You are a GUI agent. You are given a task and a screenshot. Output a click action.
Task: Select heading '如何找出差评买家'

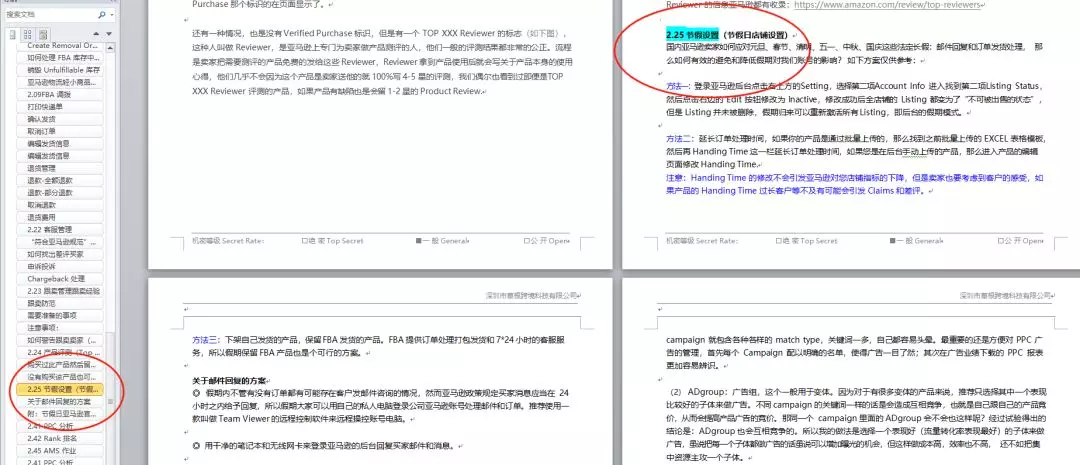coord(62,254)
